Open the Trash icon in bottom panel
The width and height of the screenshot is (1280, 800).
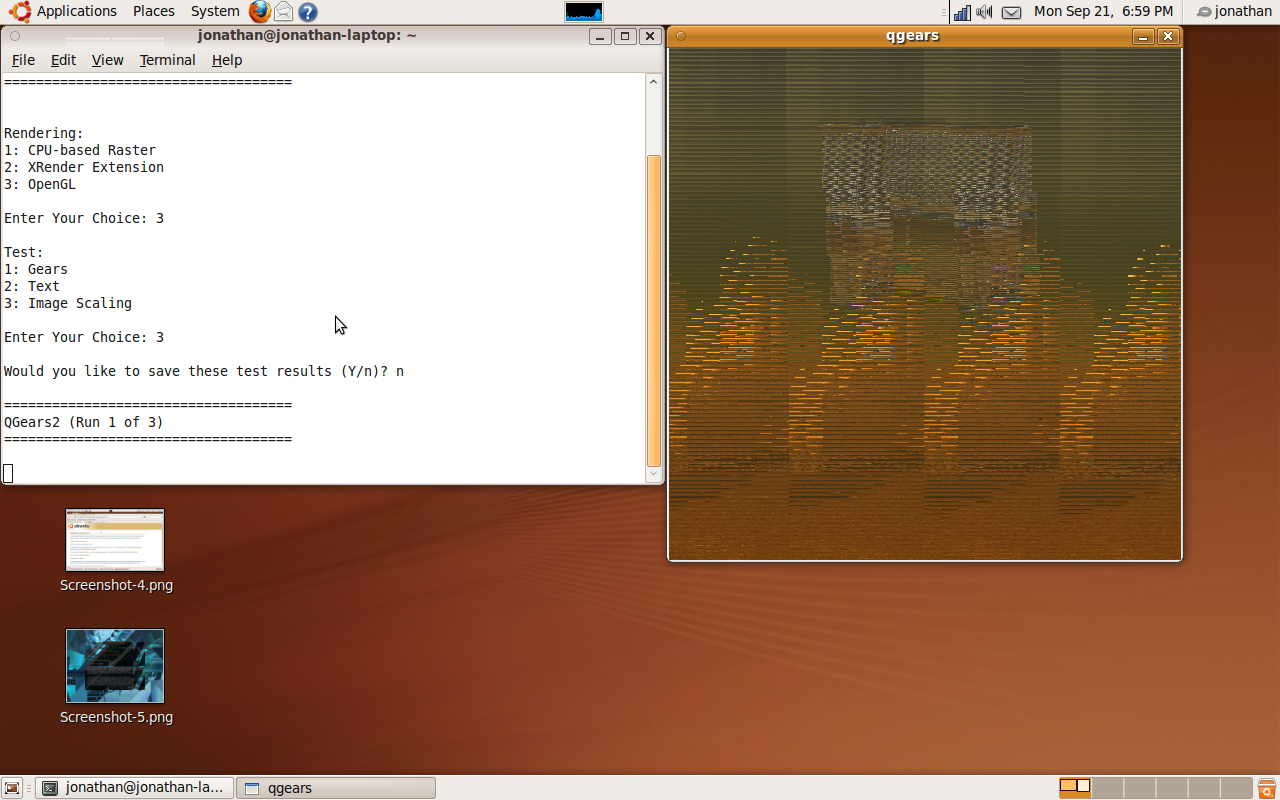tap(1266, 788)
